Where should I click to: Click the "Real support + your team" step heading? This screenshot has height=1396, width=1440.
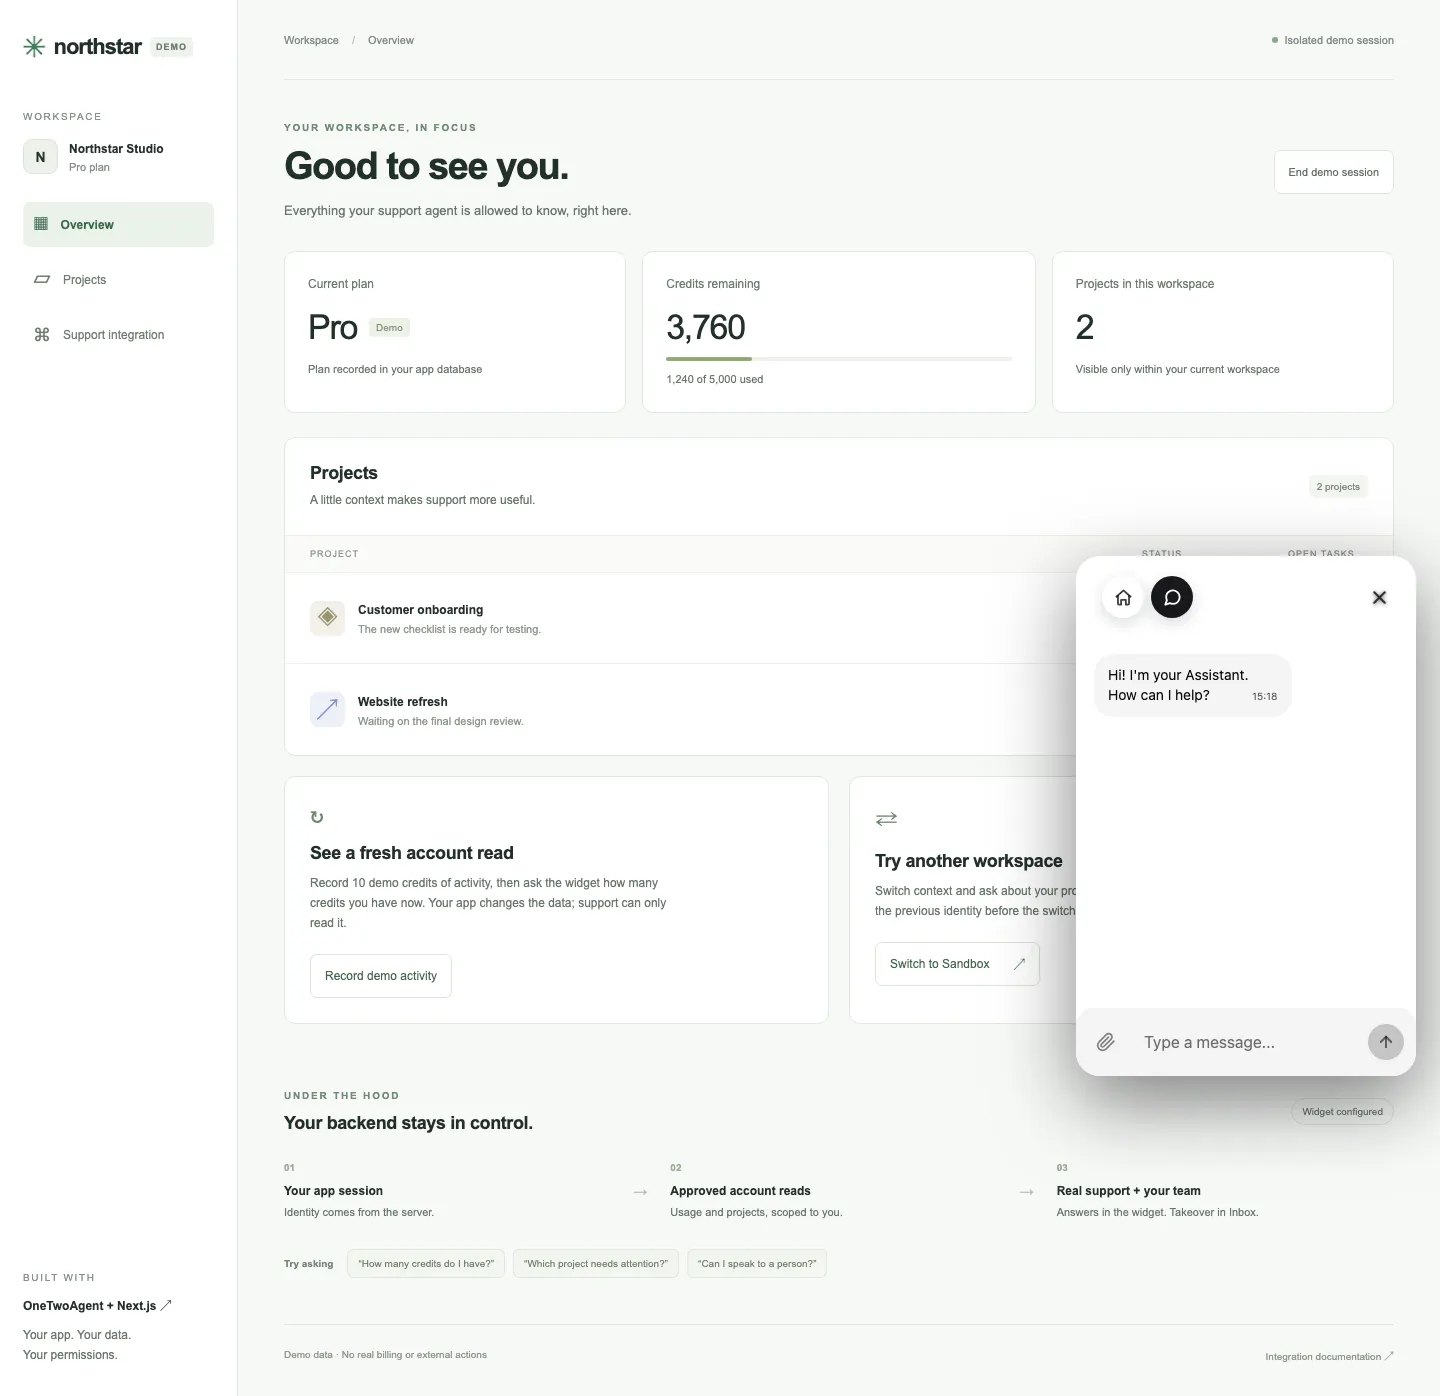pyautogui.click(x=1128, y=1191)
